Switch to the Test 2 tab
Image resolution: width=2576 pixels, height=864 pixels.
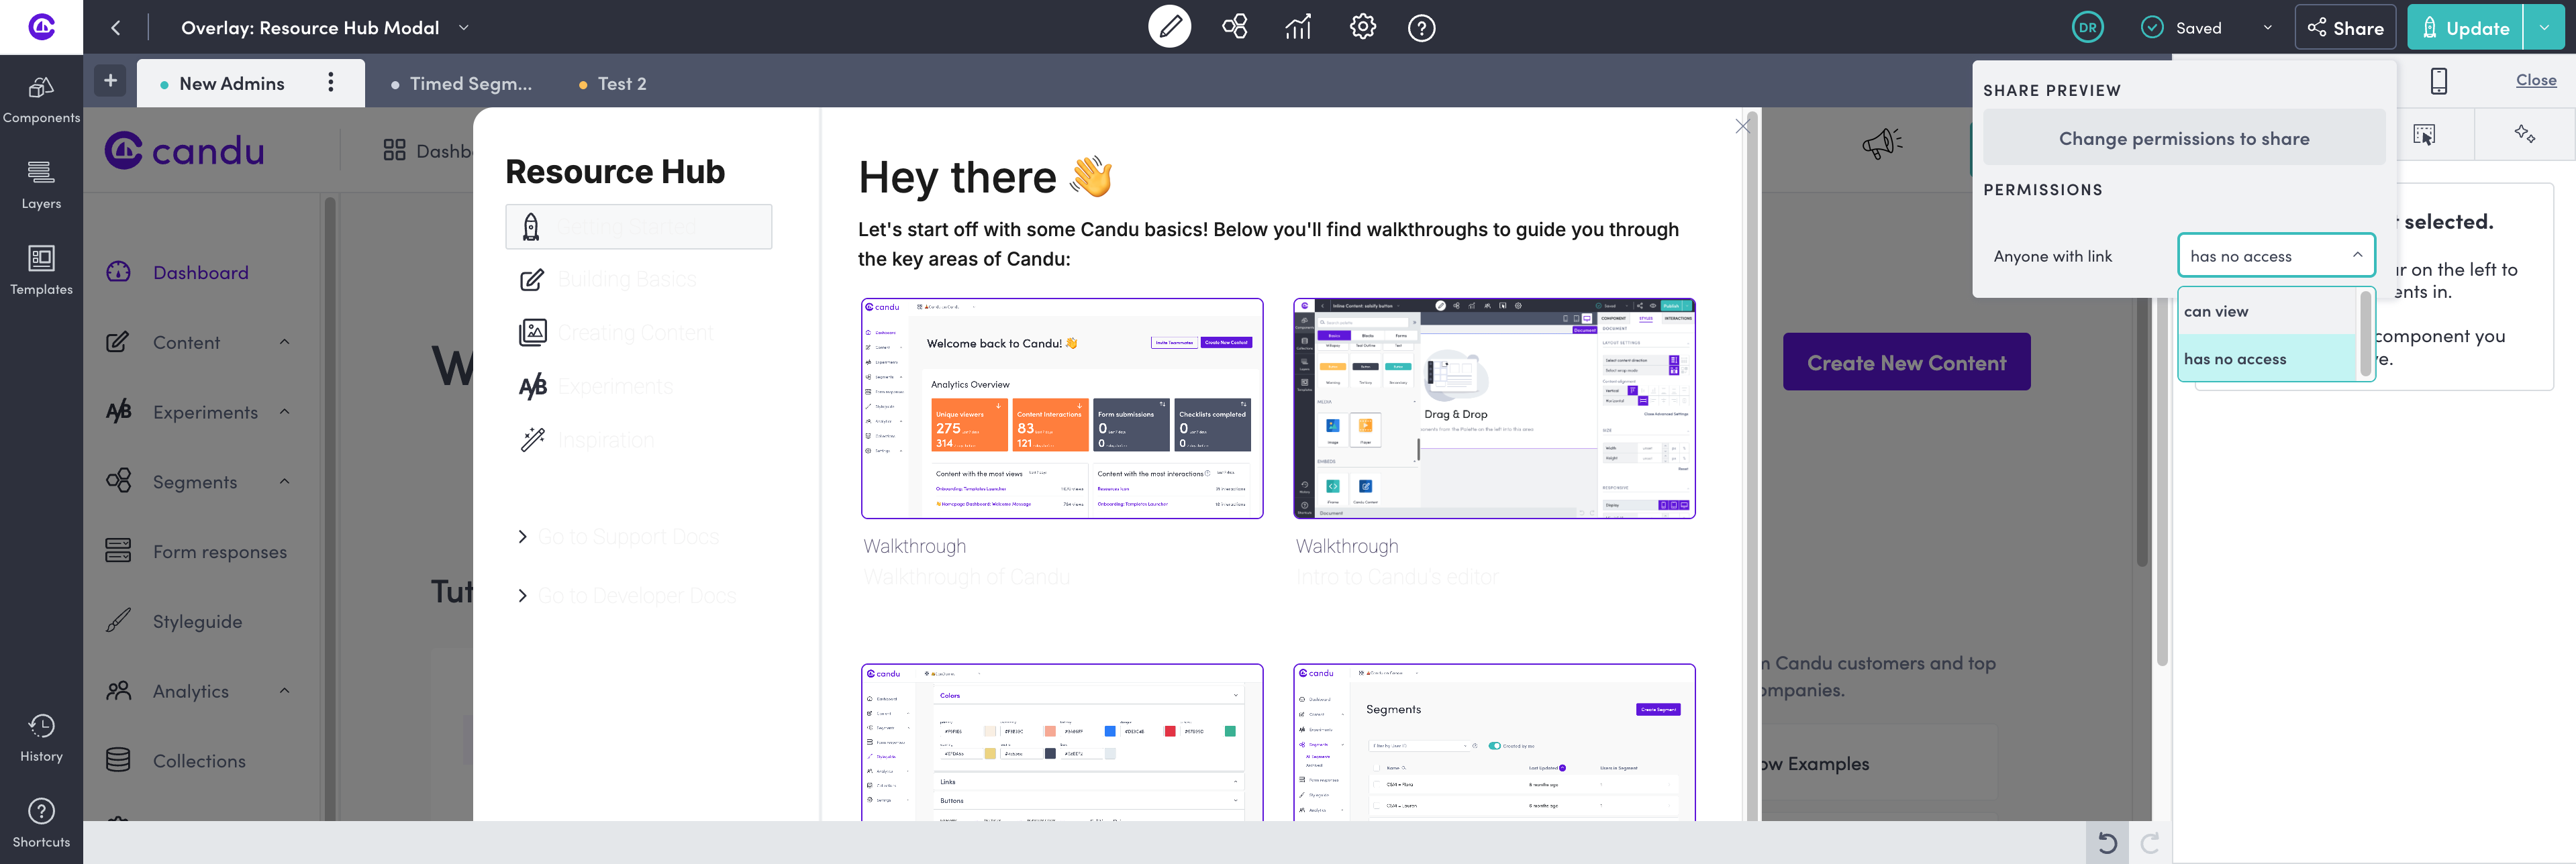coord(621,84)
